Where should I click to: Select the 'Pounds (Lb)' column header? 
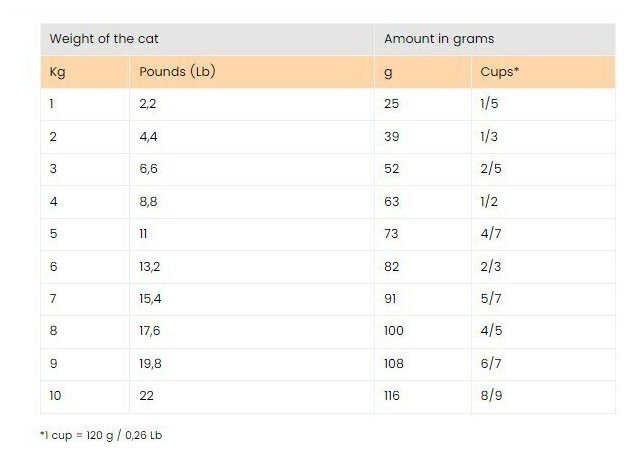tap(178, 72)
